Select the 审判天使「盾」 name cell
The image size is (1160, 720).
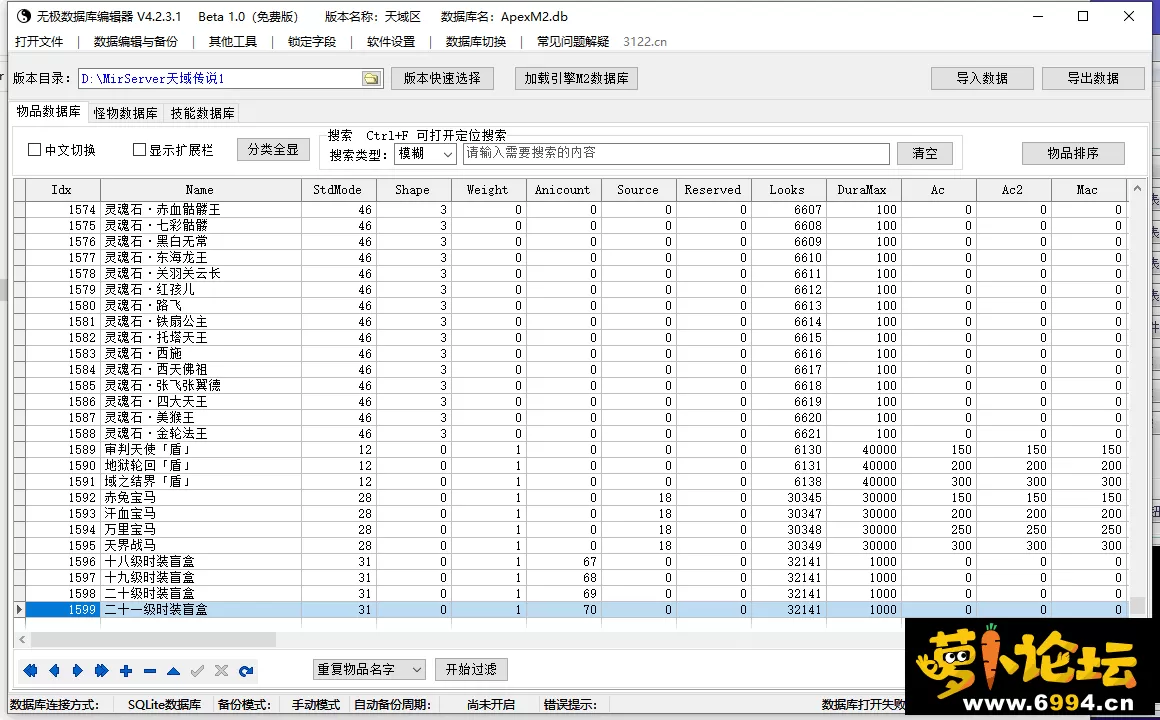click(x=200, y=449)
